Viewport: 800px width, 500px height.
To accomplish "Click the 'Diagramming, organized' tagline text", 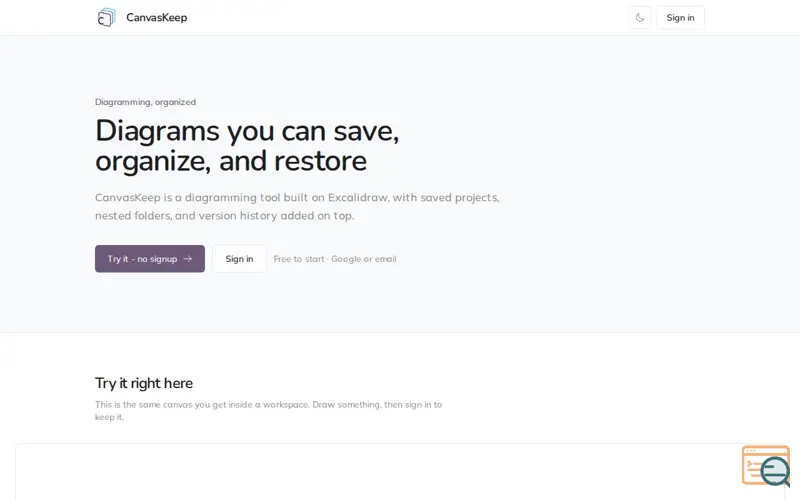I will coord(145,102).
